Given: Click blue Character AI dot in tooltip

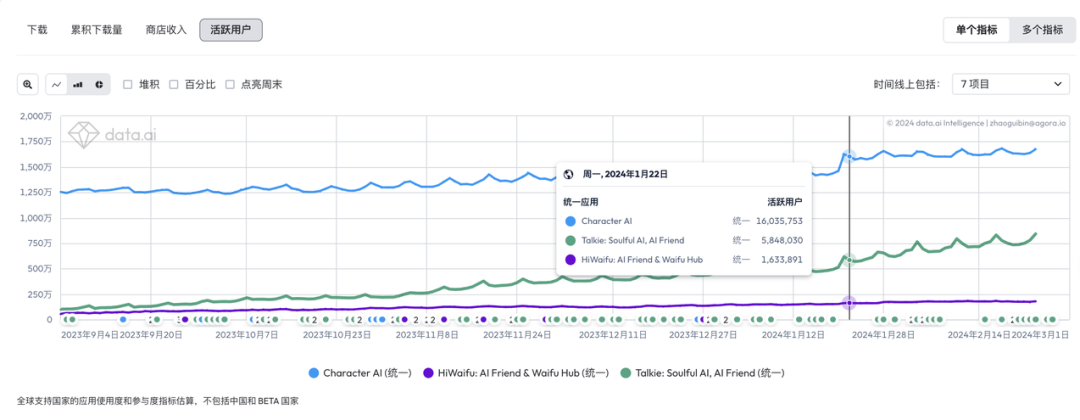Looking at the screenshot, I should [x=570, y=222].
